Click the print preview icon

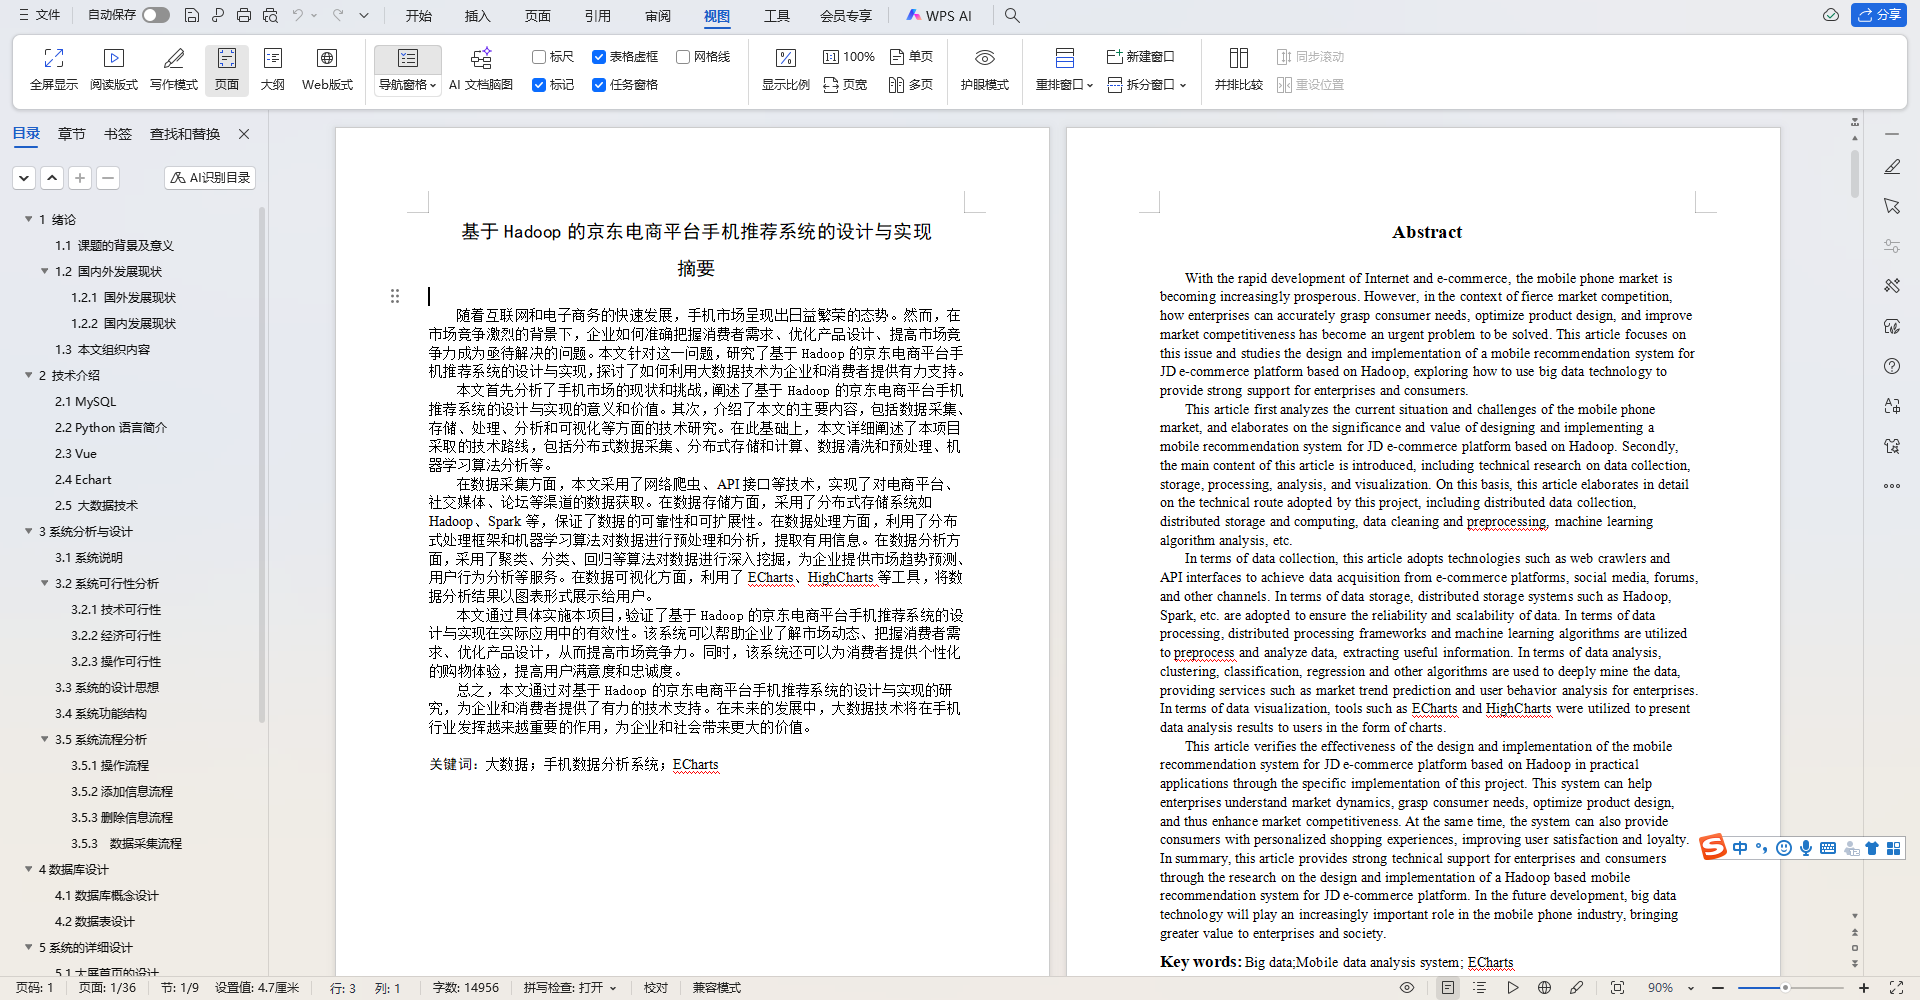pos(270,15)
